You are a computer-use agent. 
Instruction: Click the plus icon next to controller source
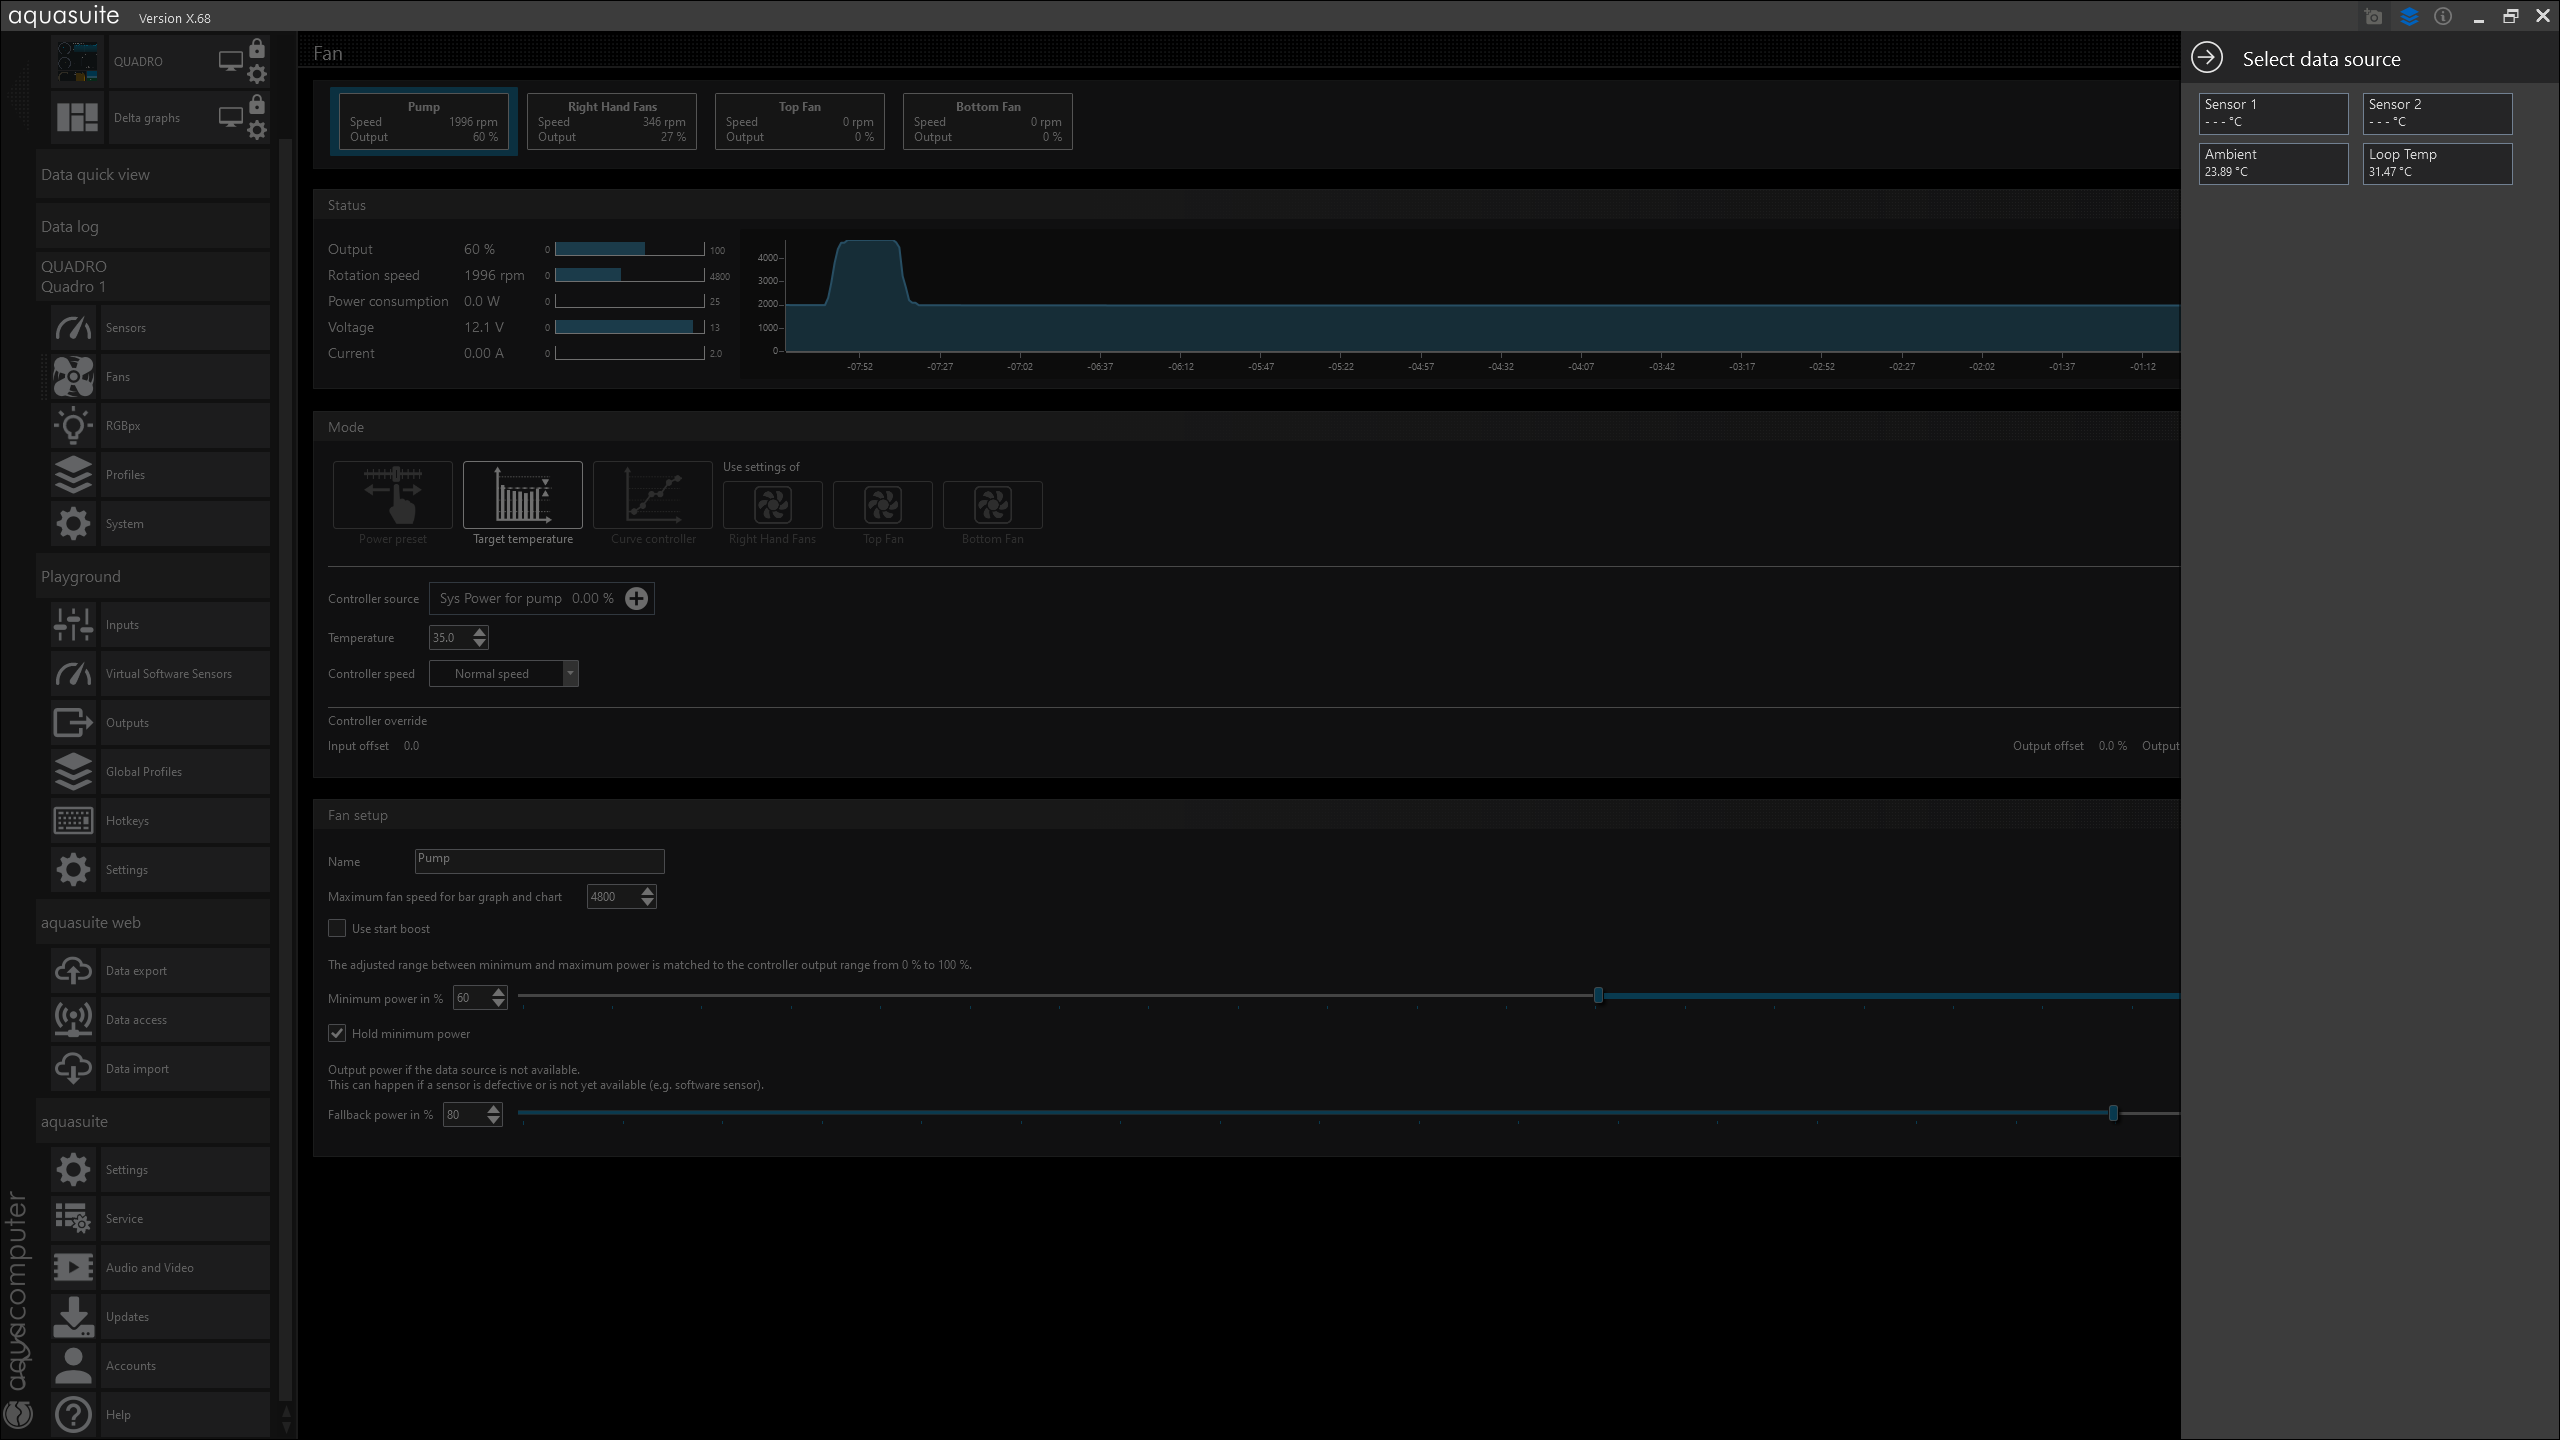pos(636,598)
